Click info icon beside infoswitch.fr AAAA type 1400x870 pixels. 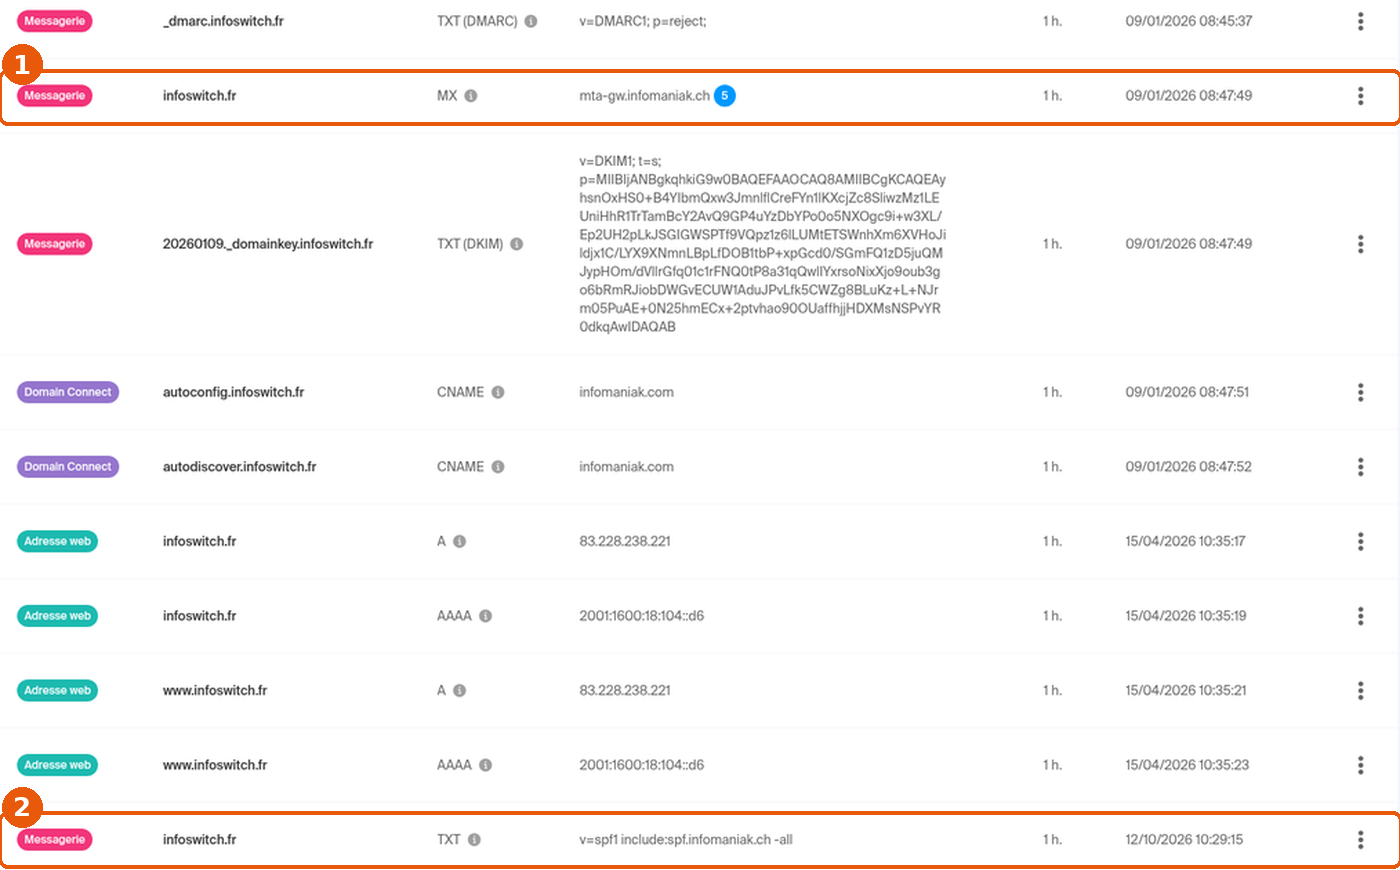click(485, 616)
